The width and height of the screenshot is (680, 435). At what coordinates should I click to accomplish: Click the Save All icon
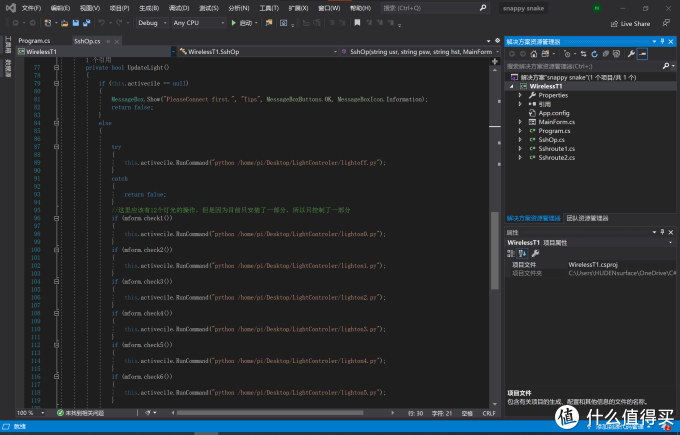click(86, 23)
